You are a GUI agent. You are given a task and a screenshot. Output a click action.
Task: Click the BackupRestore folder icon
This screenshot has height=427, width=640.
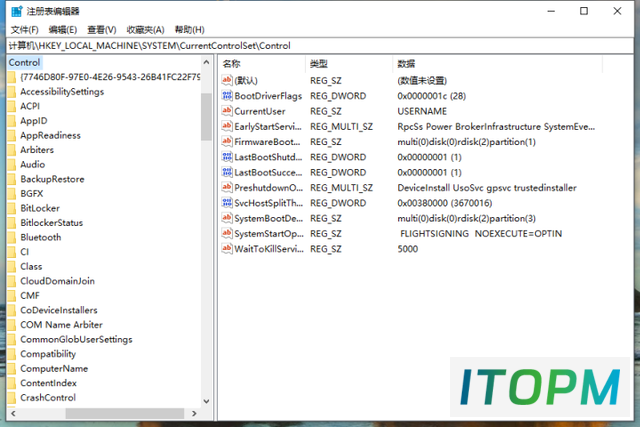(12, 179)
